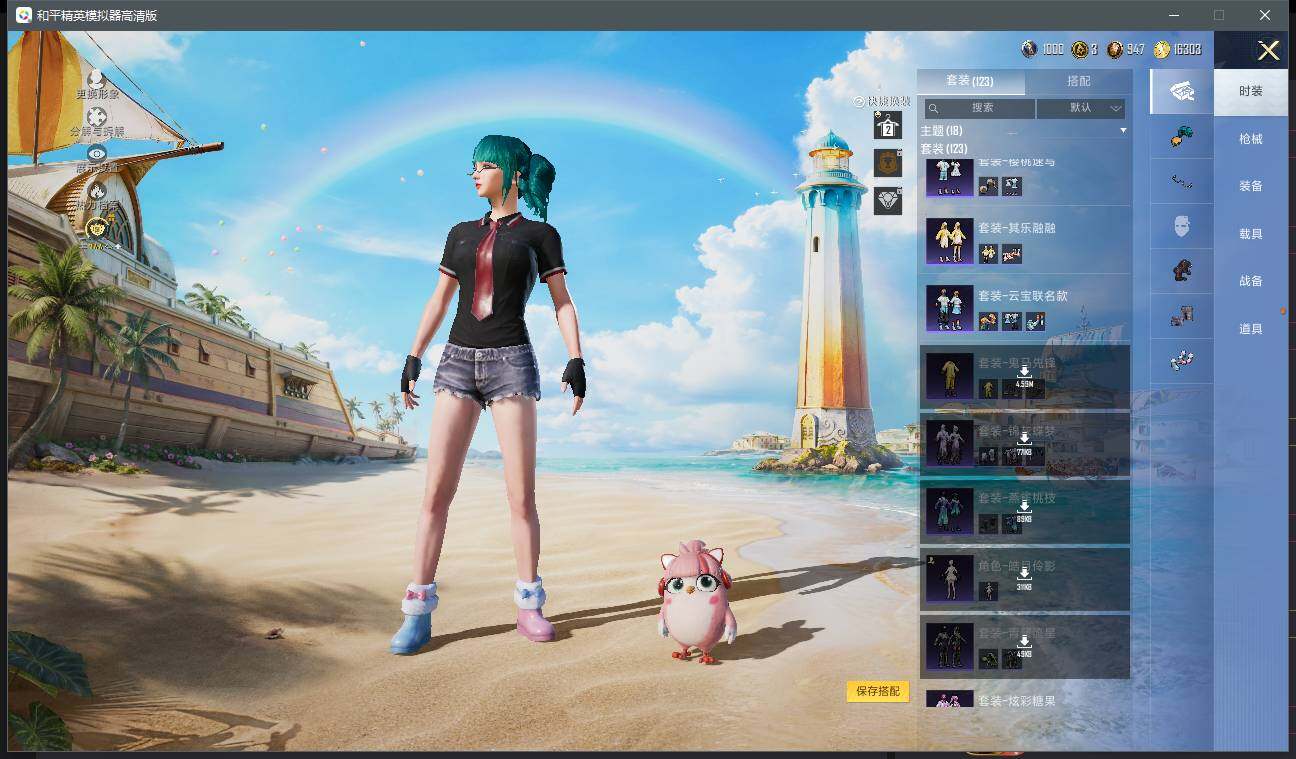The image size is (1296, 759).
Task: Click the 947 currency icon
Action: (1115, 49)
